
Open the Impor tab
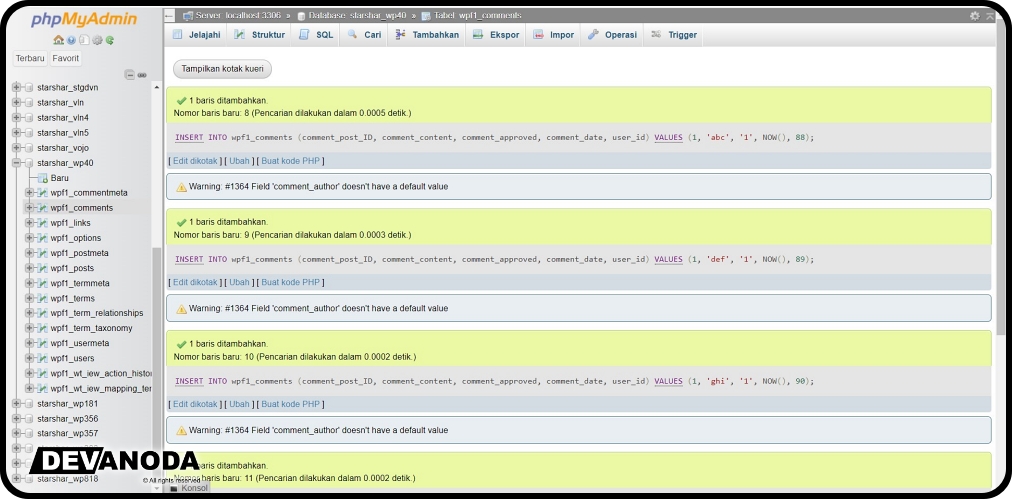[x=553, y=35]
